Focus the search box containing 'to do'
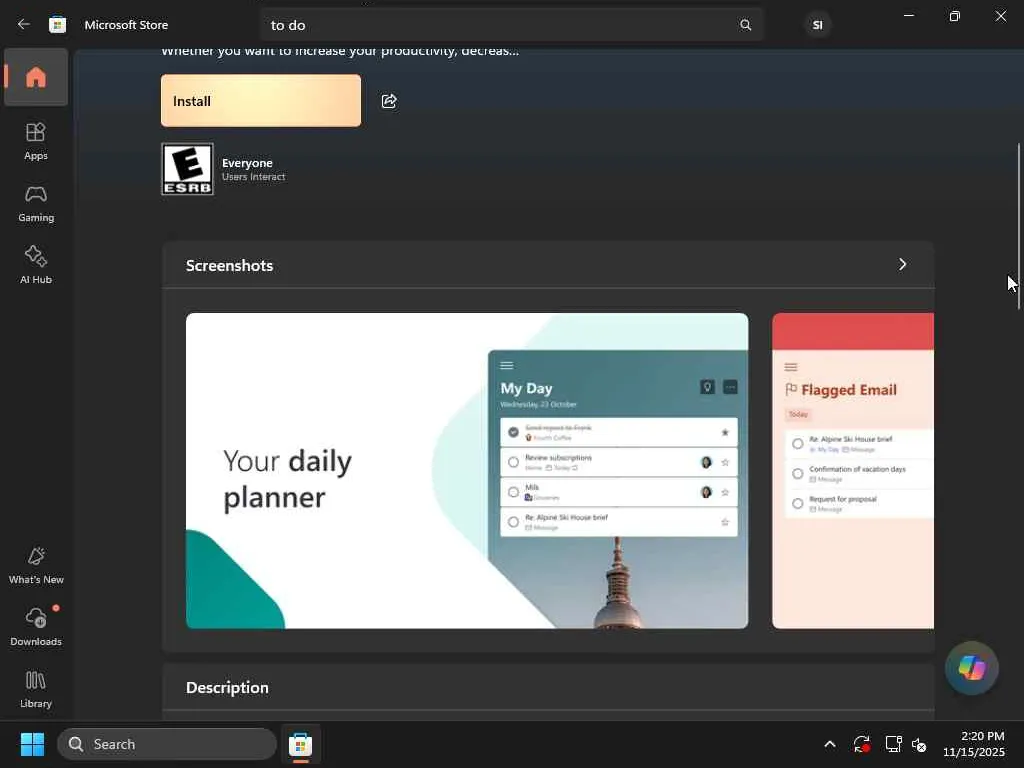 click(511, 25)
